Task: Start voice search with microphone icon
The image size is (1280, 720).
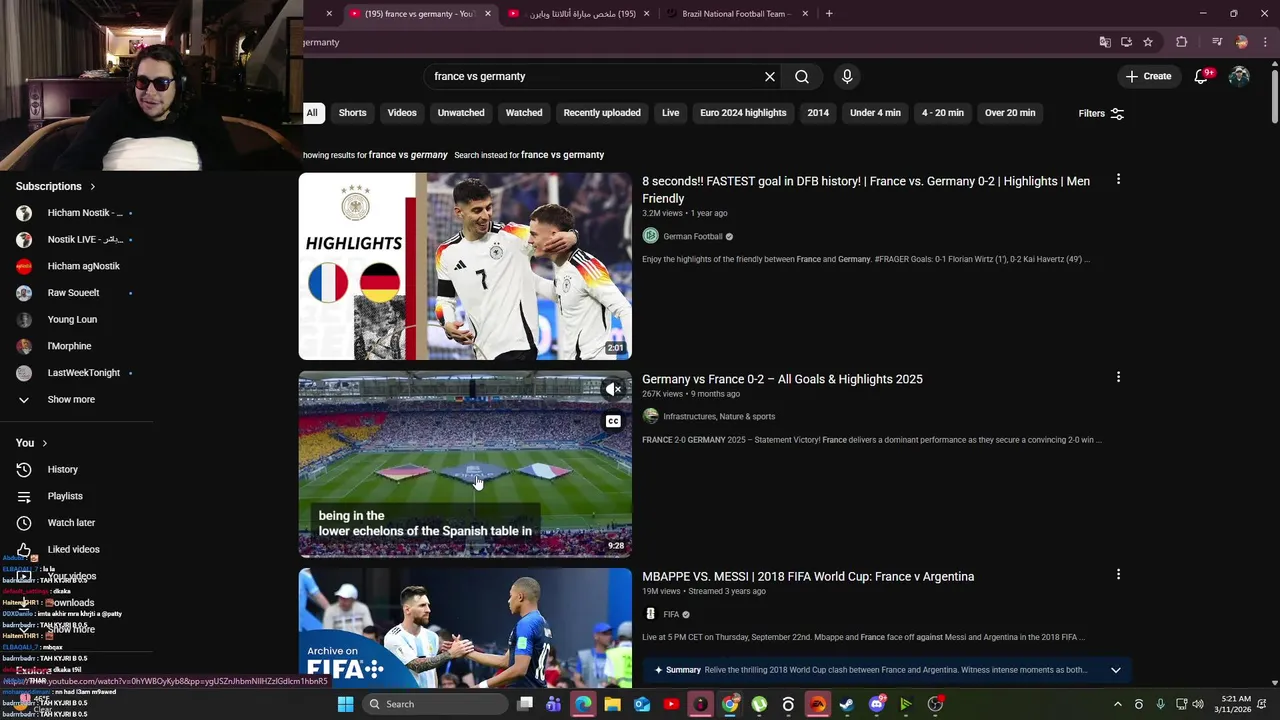Action: (847, 76)
